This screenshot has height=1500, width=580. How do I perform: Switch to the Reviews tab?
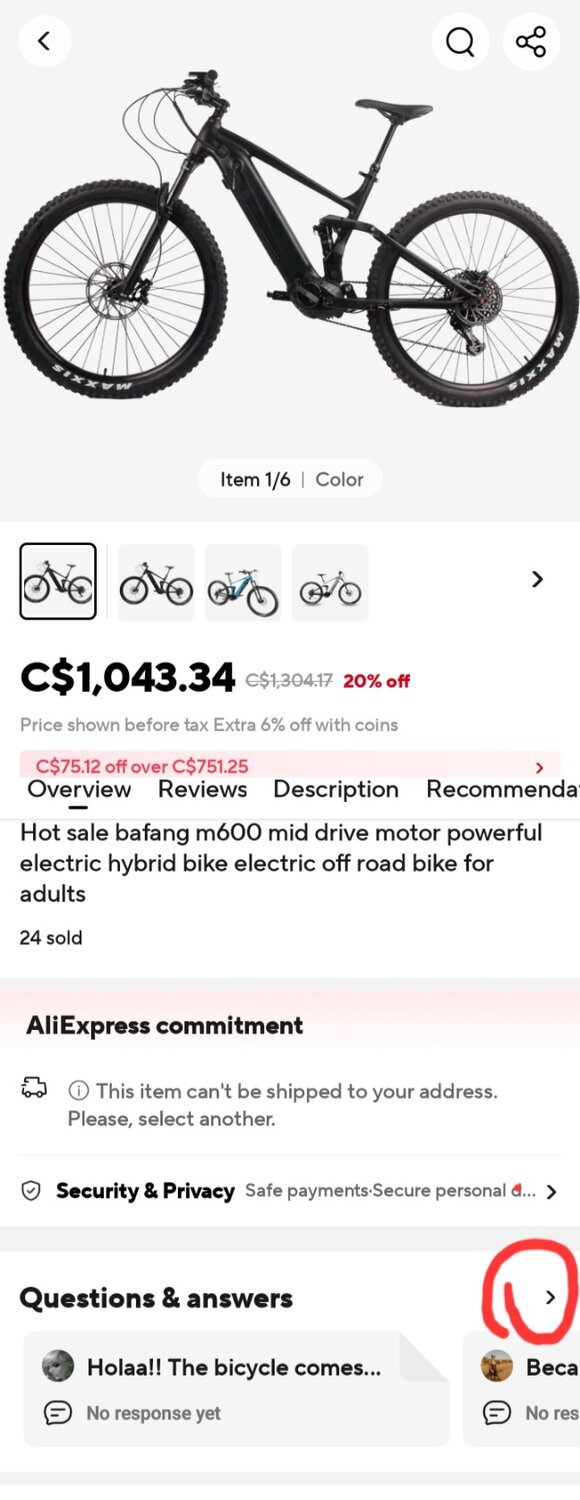point(202,789)
